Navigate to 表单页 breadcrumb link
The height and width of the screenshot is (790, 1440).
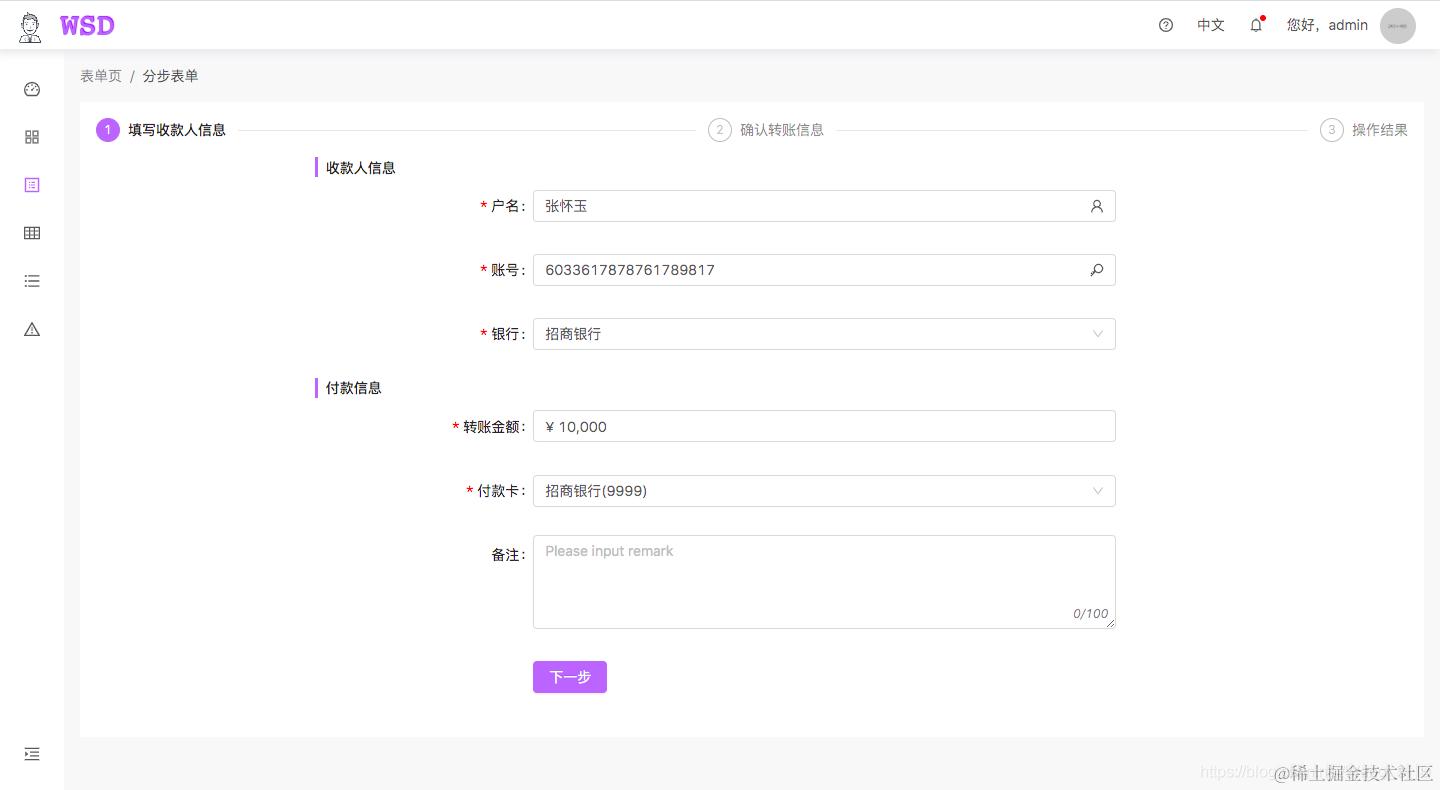coord(100,75)
